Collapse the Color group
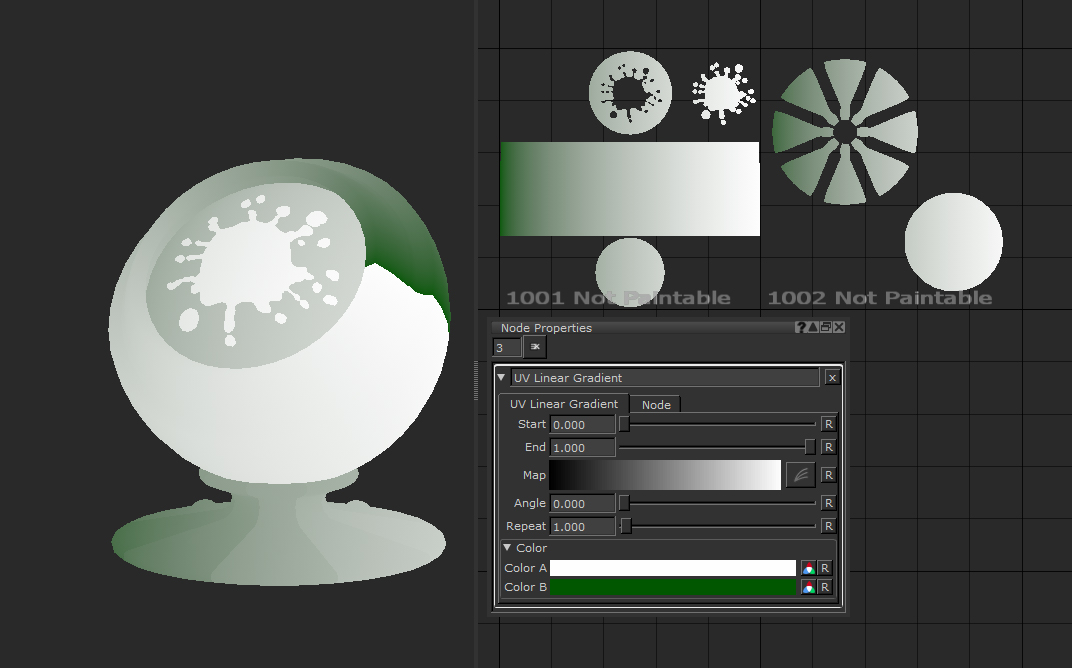This screenshot has height=668, width=1072. 508,548
